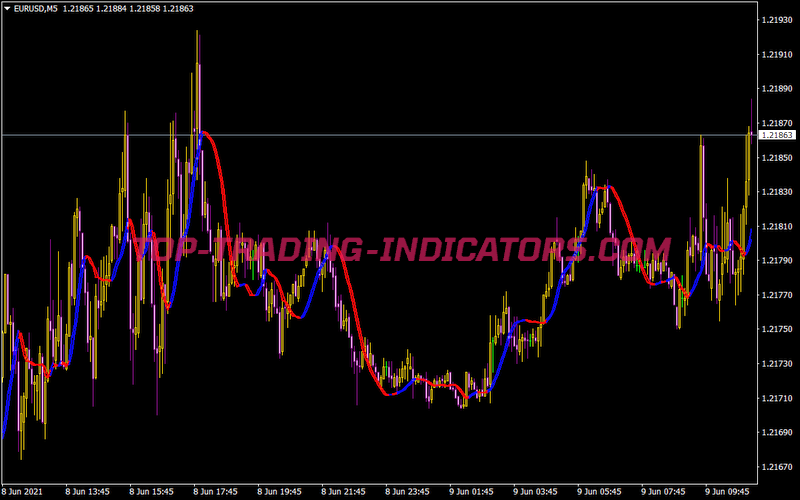Click the 8 Jun 17:45 time label
The image size is (800, 500).
(215, 492)
